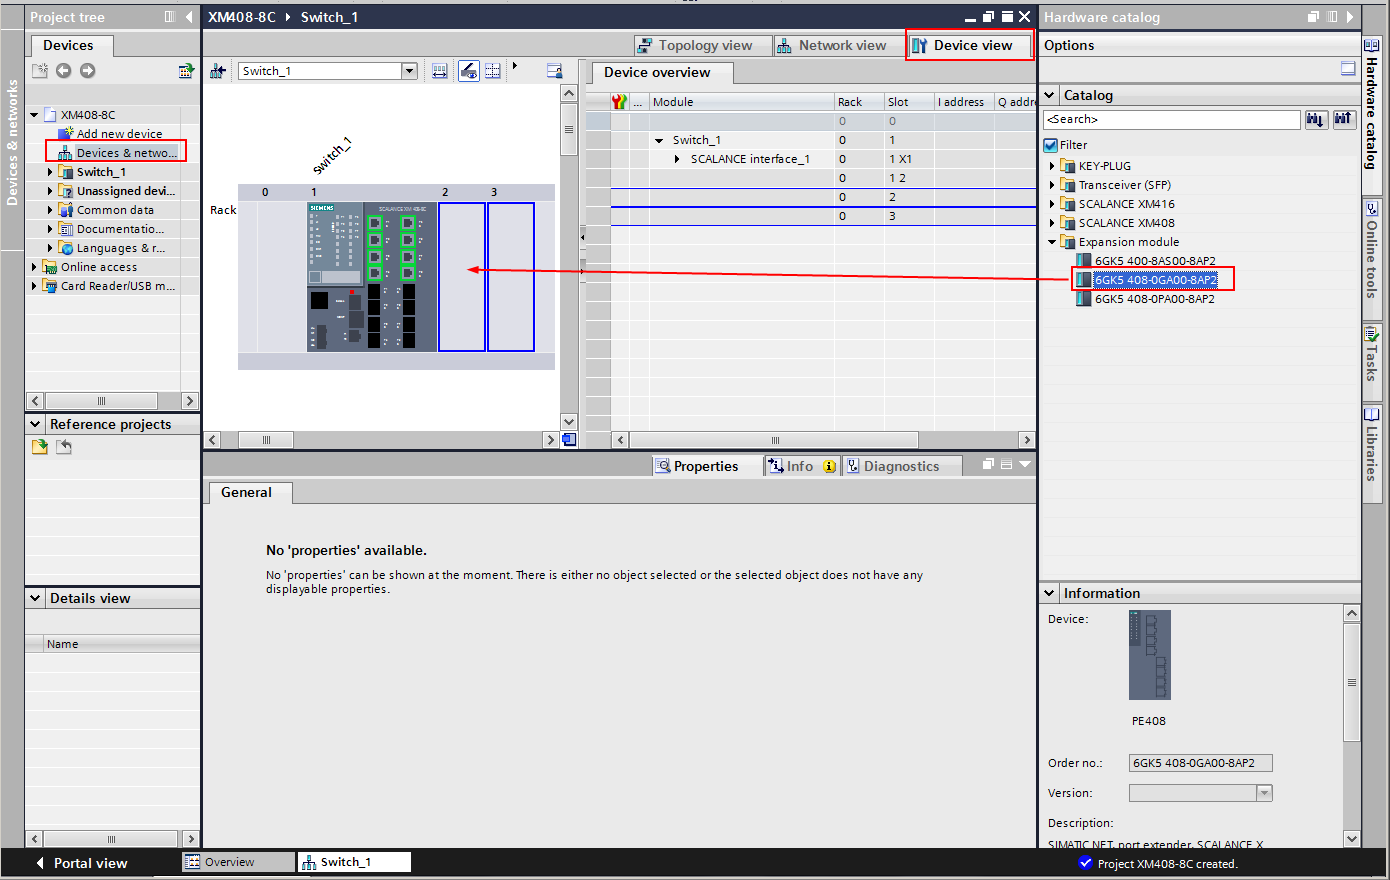
Task: Click the new folder icon in Project tree toolbar
Action: tap(39, 70)
